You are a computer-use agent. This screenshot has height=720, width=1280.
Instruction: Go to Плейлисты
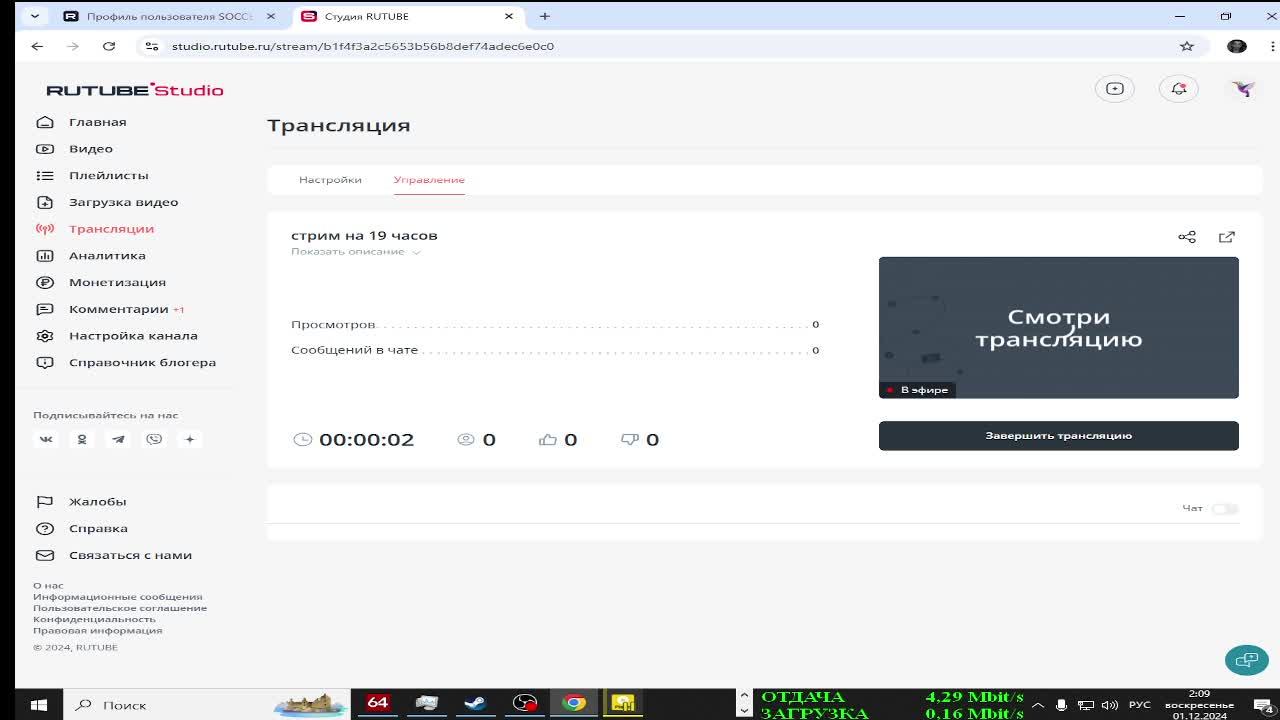[109, 175]
